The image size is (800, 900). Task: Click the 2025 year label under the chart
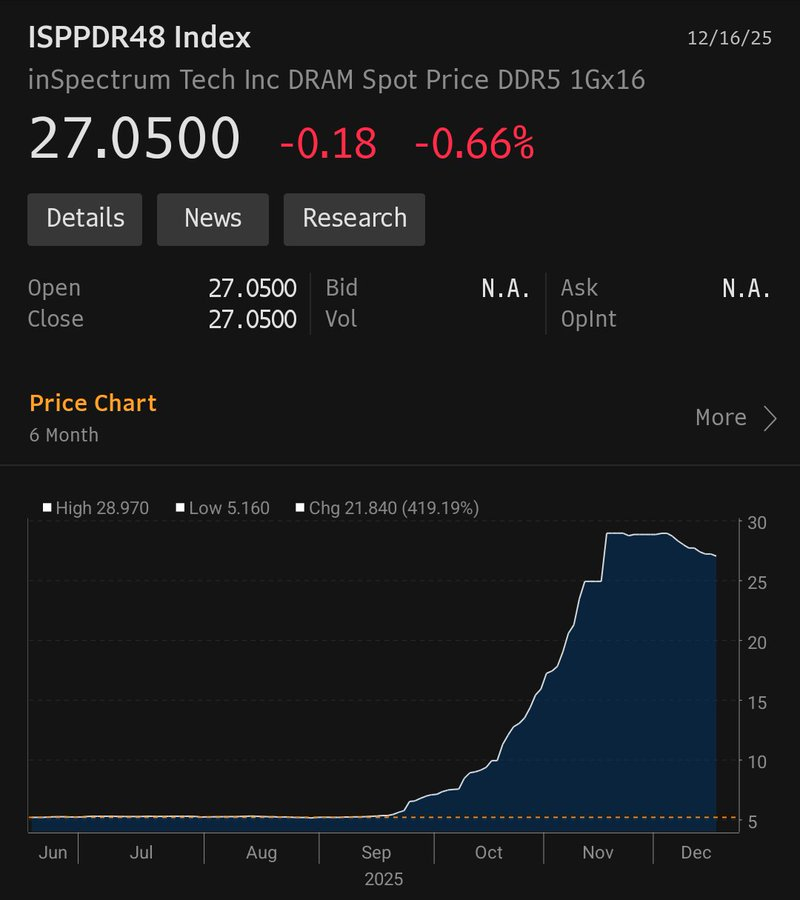(384, 879)
